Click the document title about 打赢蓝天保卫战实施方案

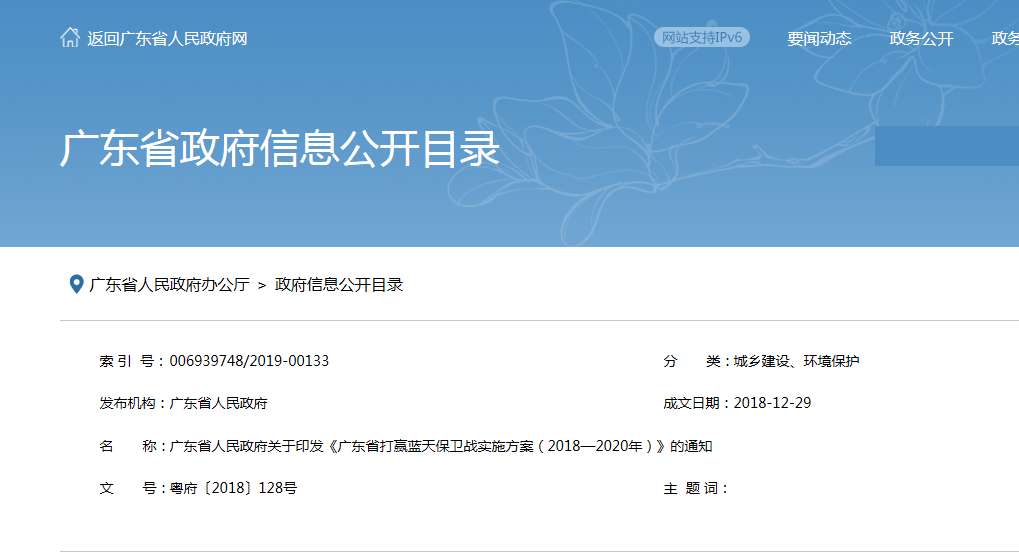click(x=441, y=447)
